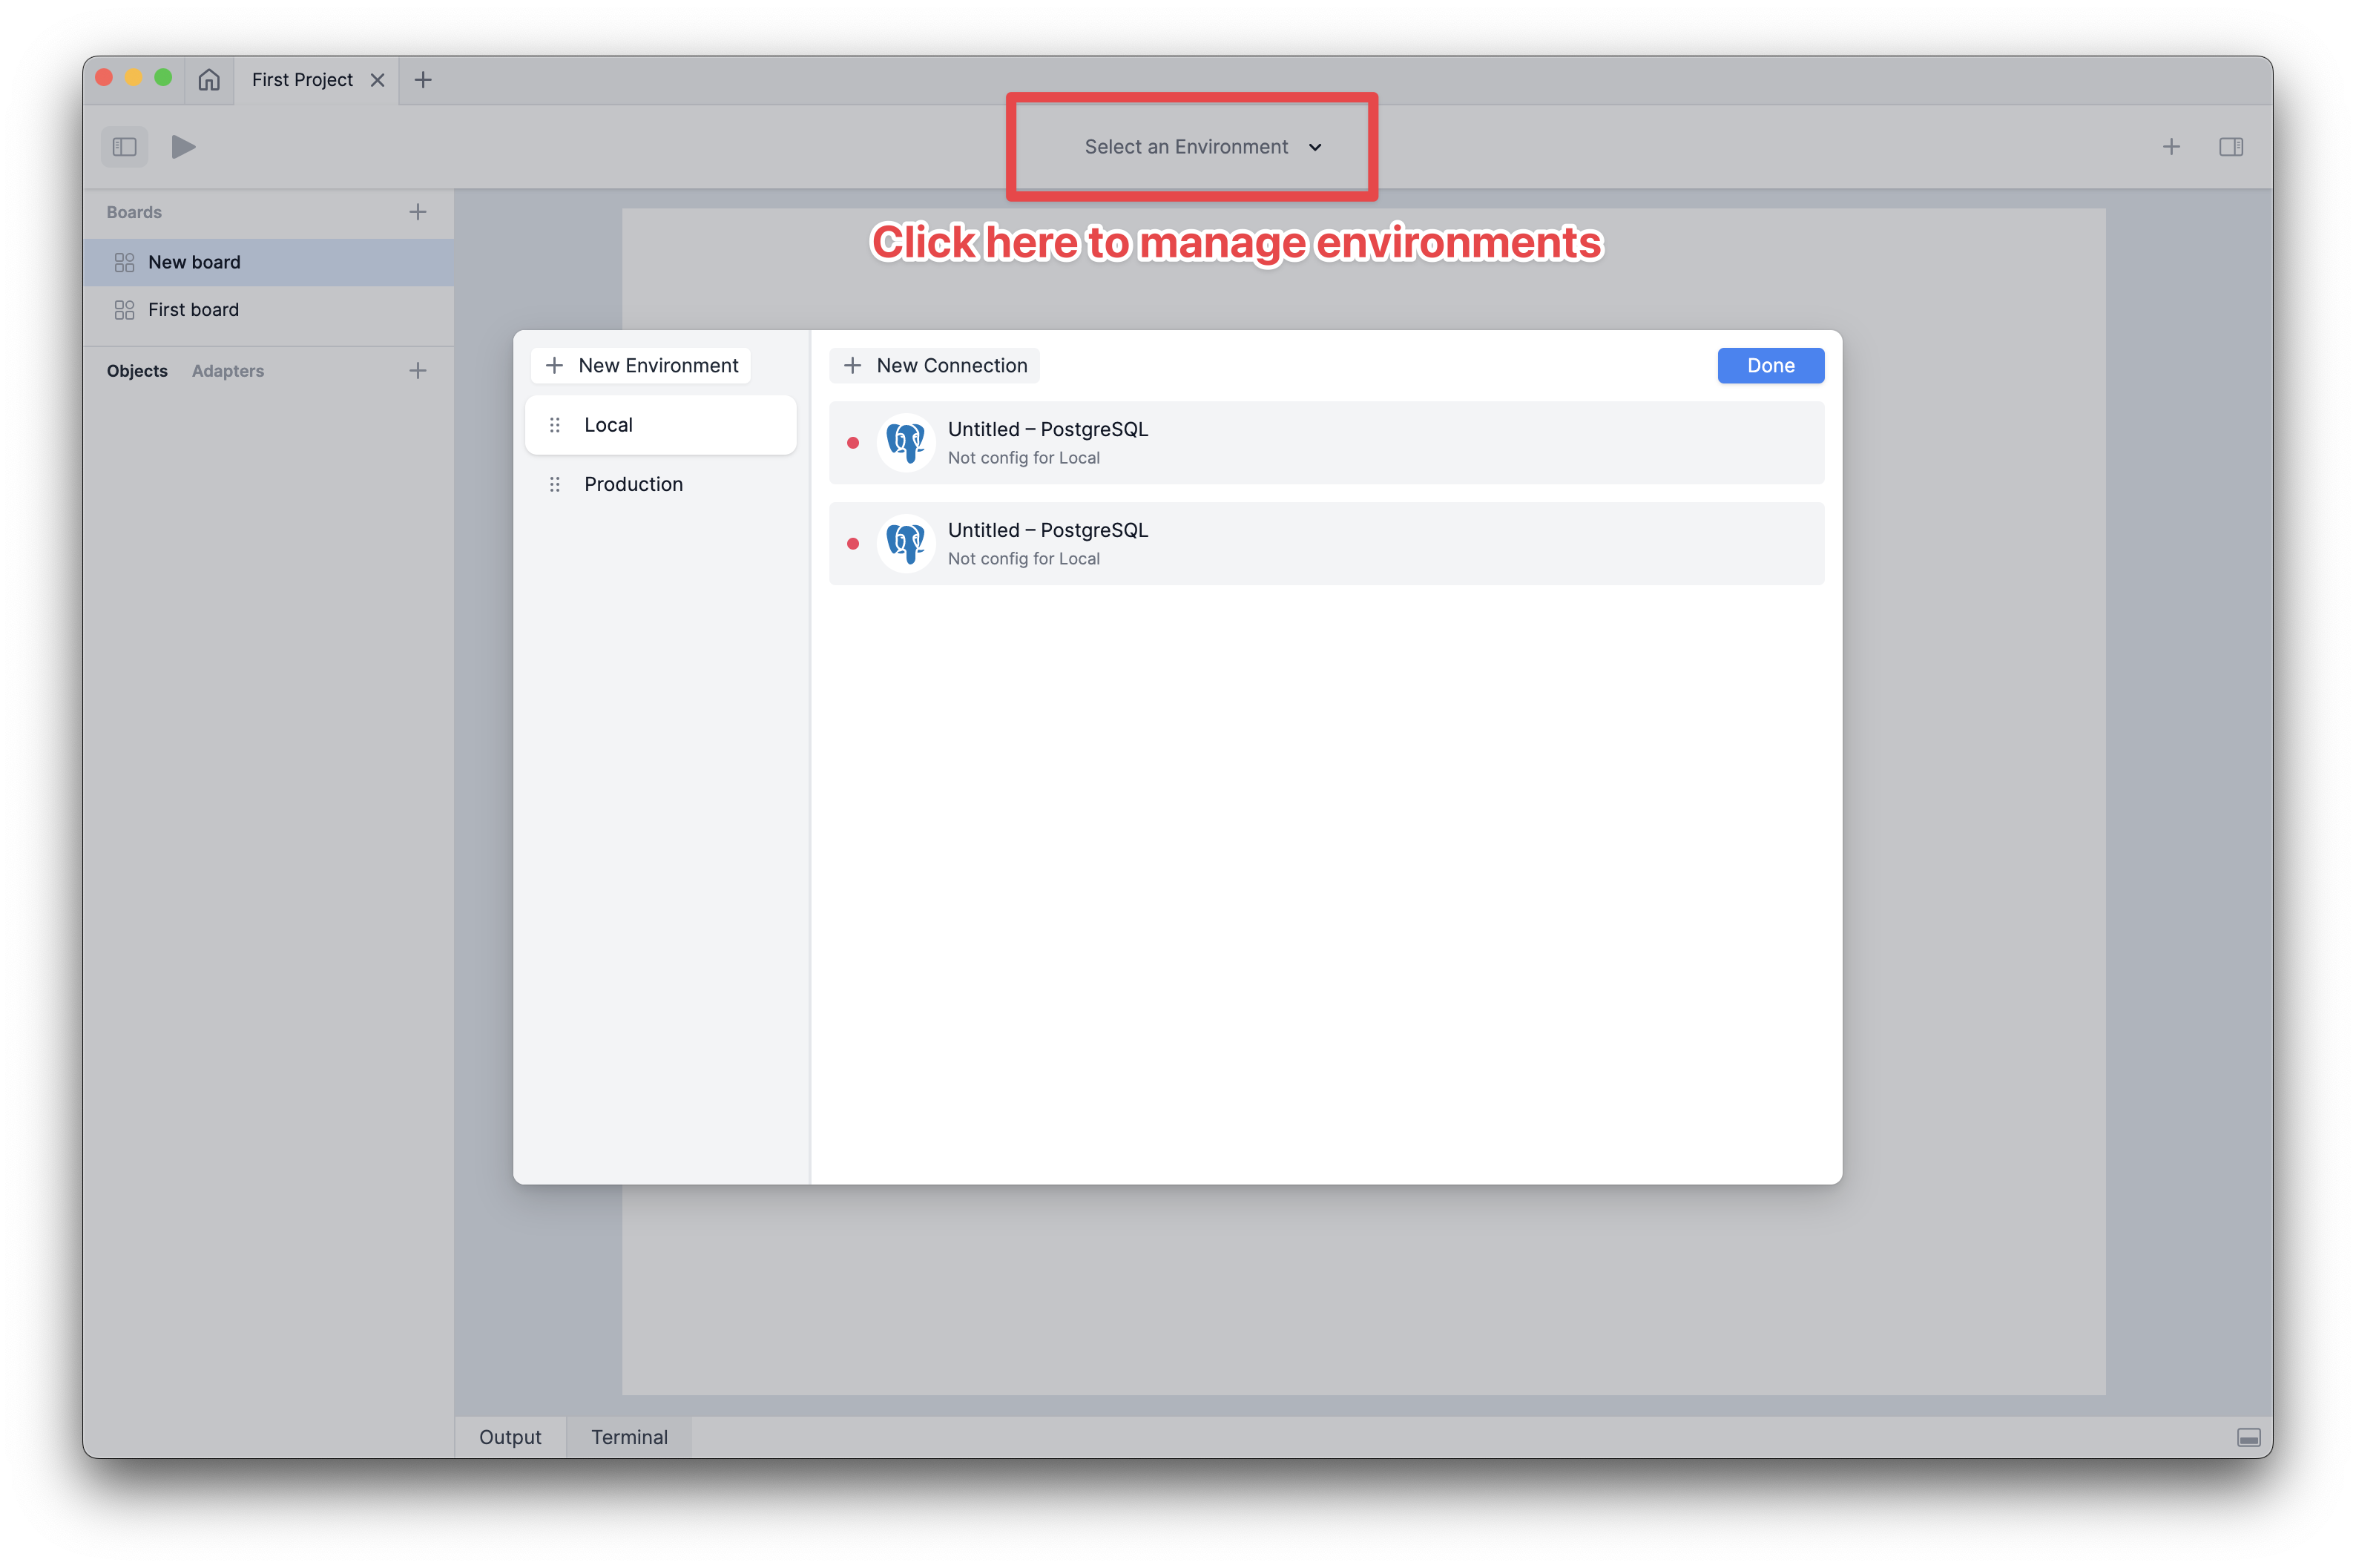
Task: Click the second PostgreSQL elephant icon
Action: (x=906, y=544)
